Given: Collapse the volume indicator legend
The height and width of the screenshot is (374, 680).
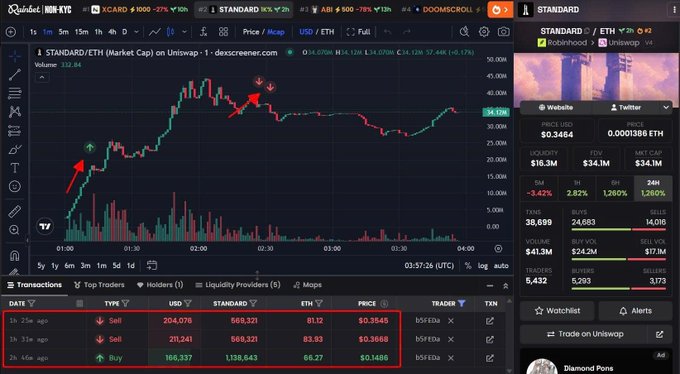Looking at the screenshot, I should [x=42, y=77].
